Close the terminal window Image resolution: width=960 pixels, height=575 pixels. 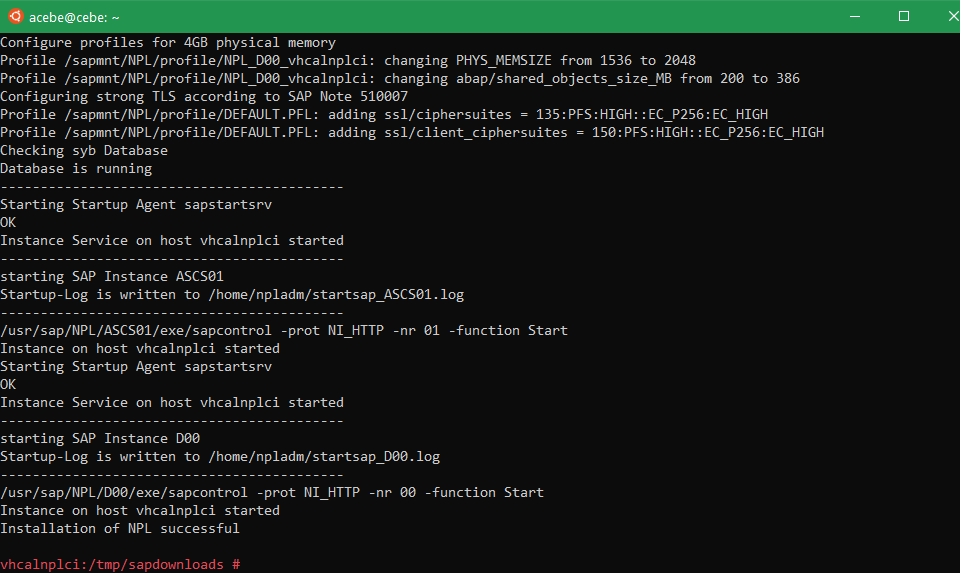point(951,17)
